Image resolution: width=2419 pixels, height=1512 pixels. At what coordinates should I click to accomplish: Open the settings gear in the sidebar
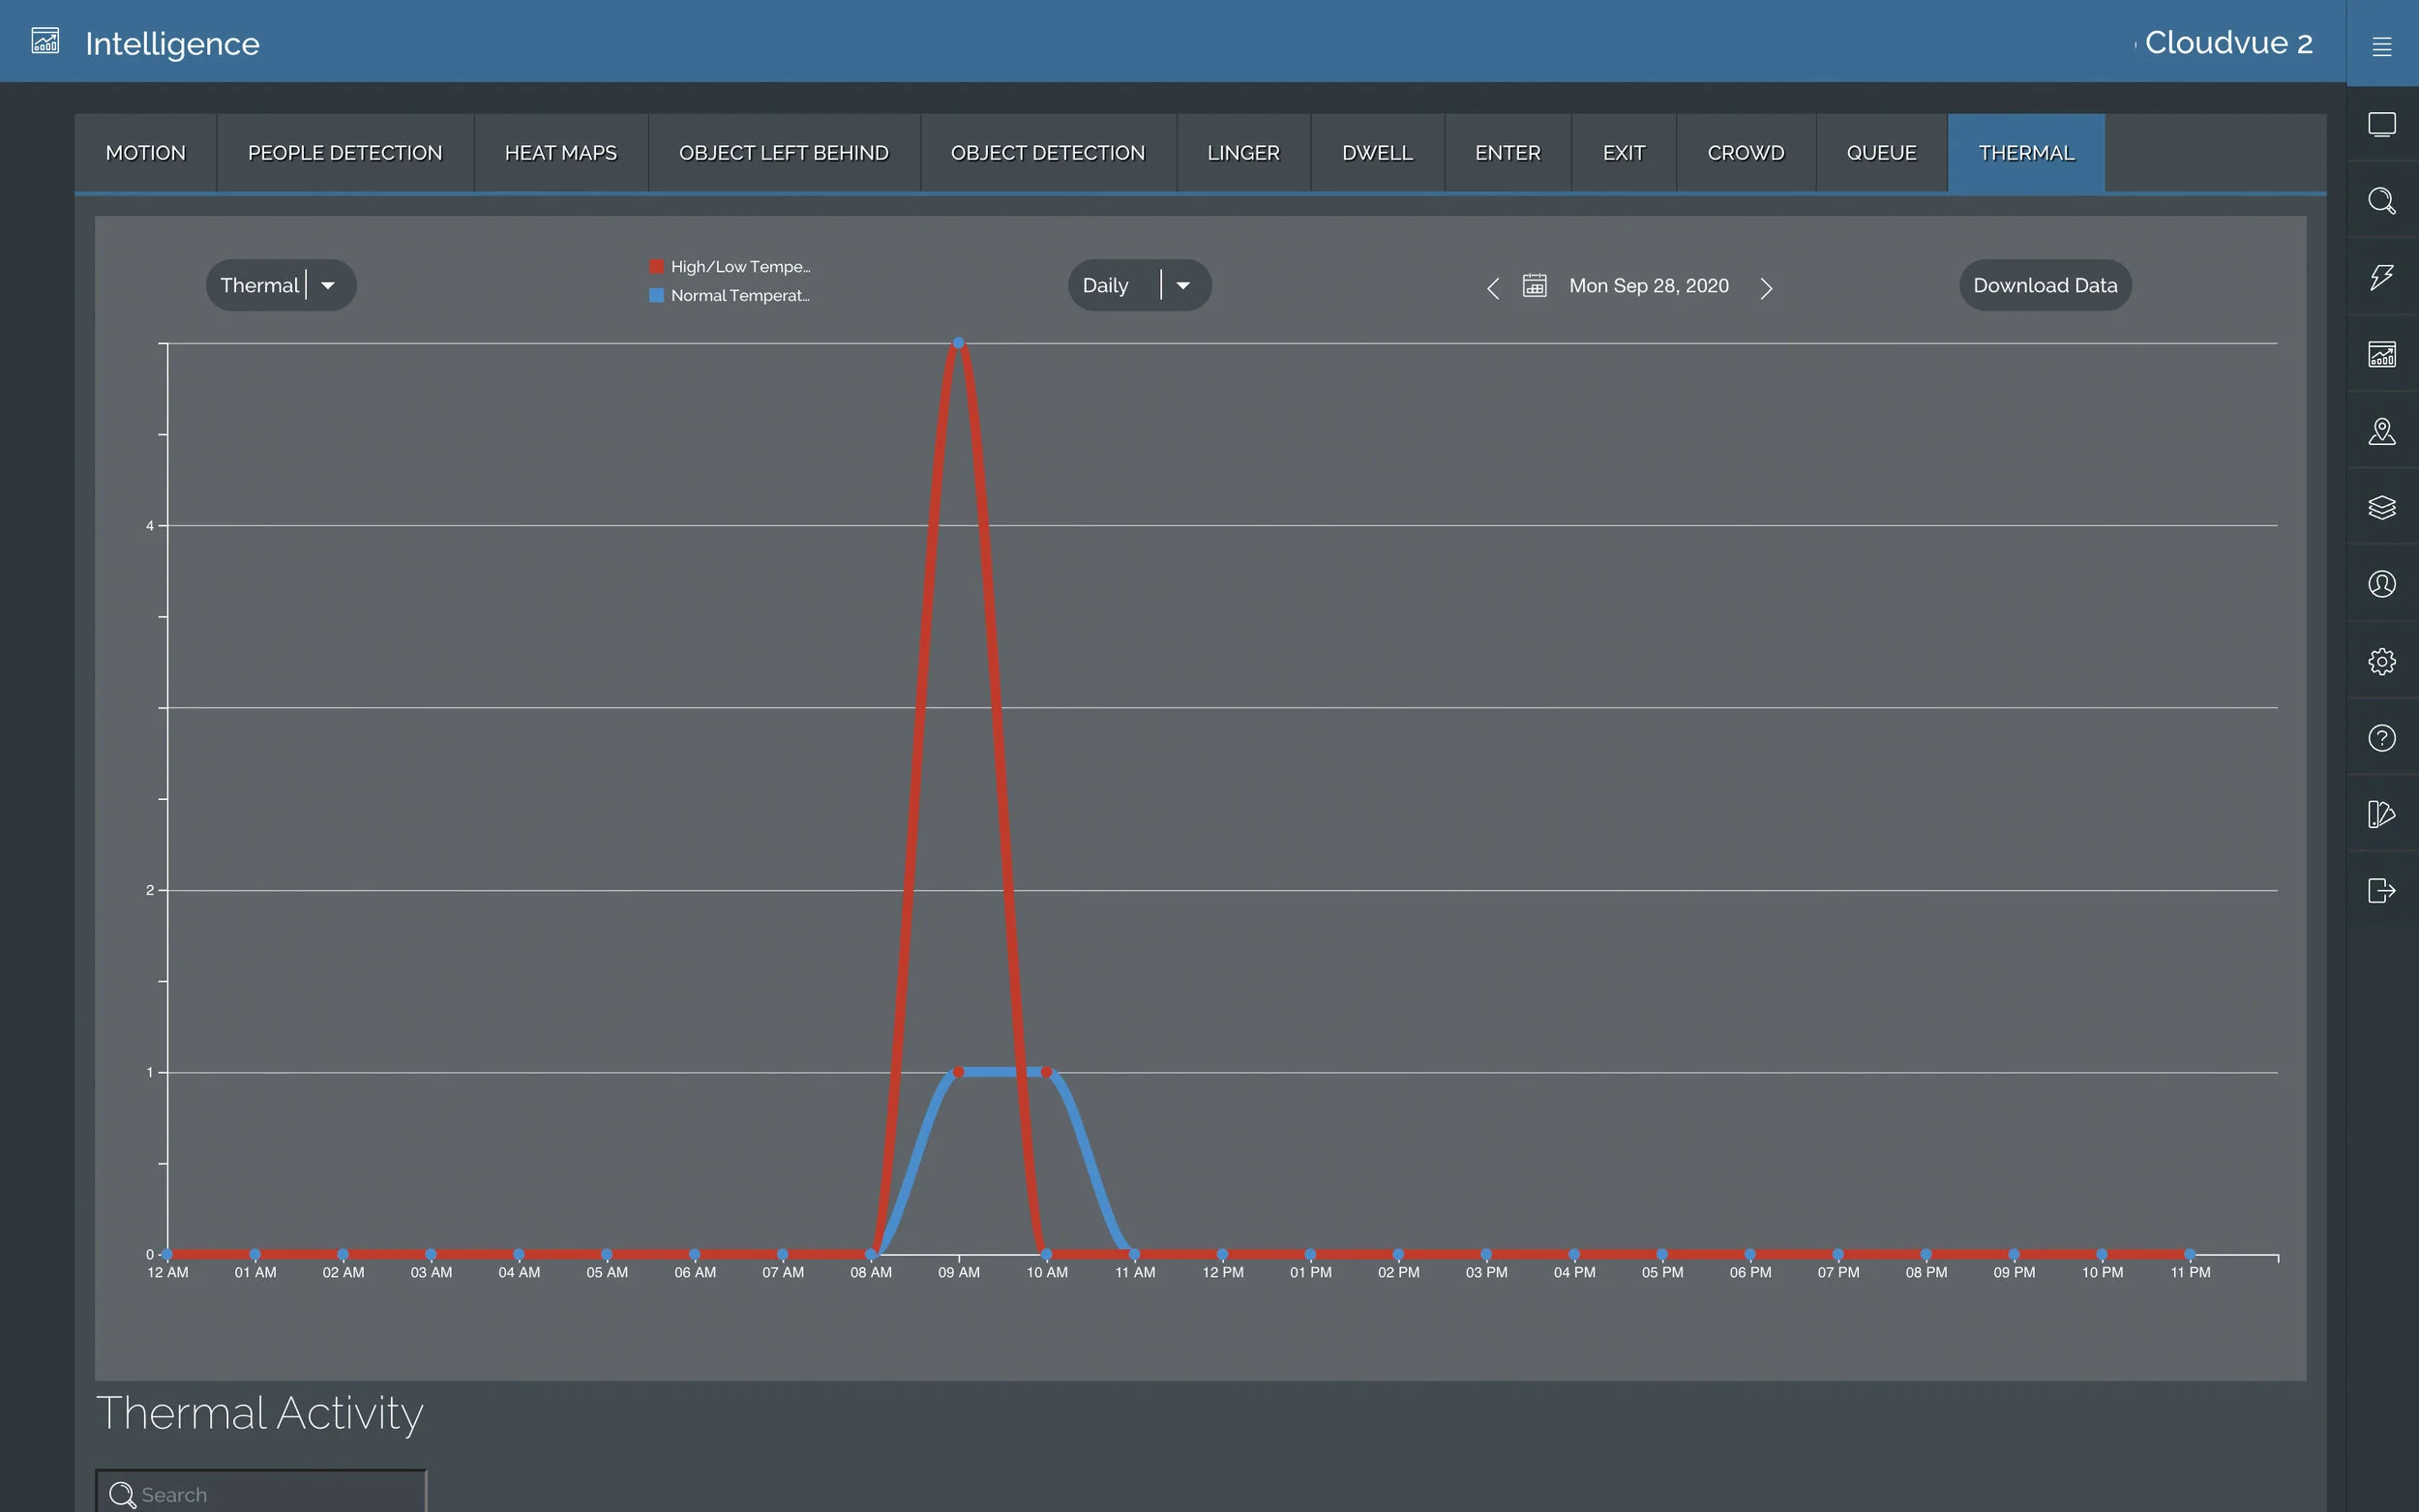pos(2383,661)
